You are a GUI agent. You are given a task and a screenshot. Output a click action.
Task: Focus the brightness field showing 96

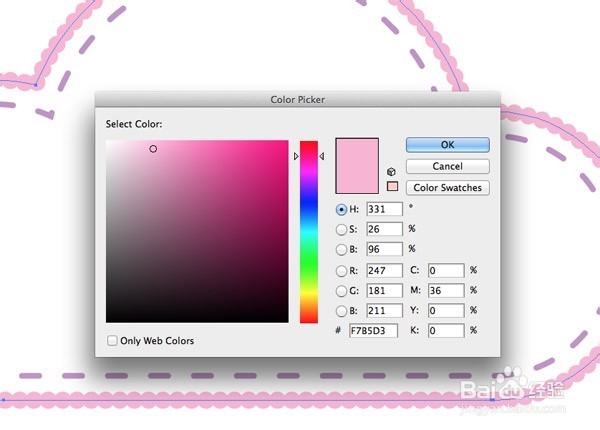[385, 249]
